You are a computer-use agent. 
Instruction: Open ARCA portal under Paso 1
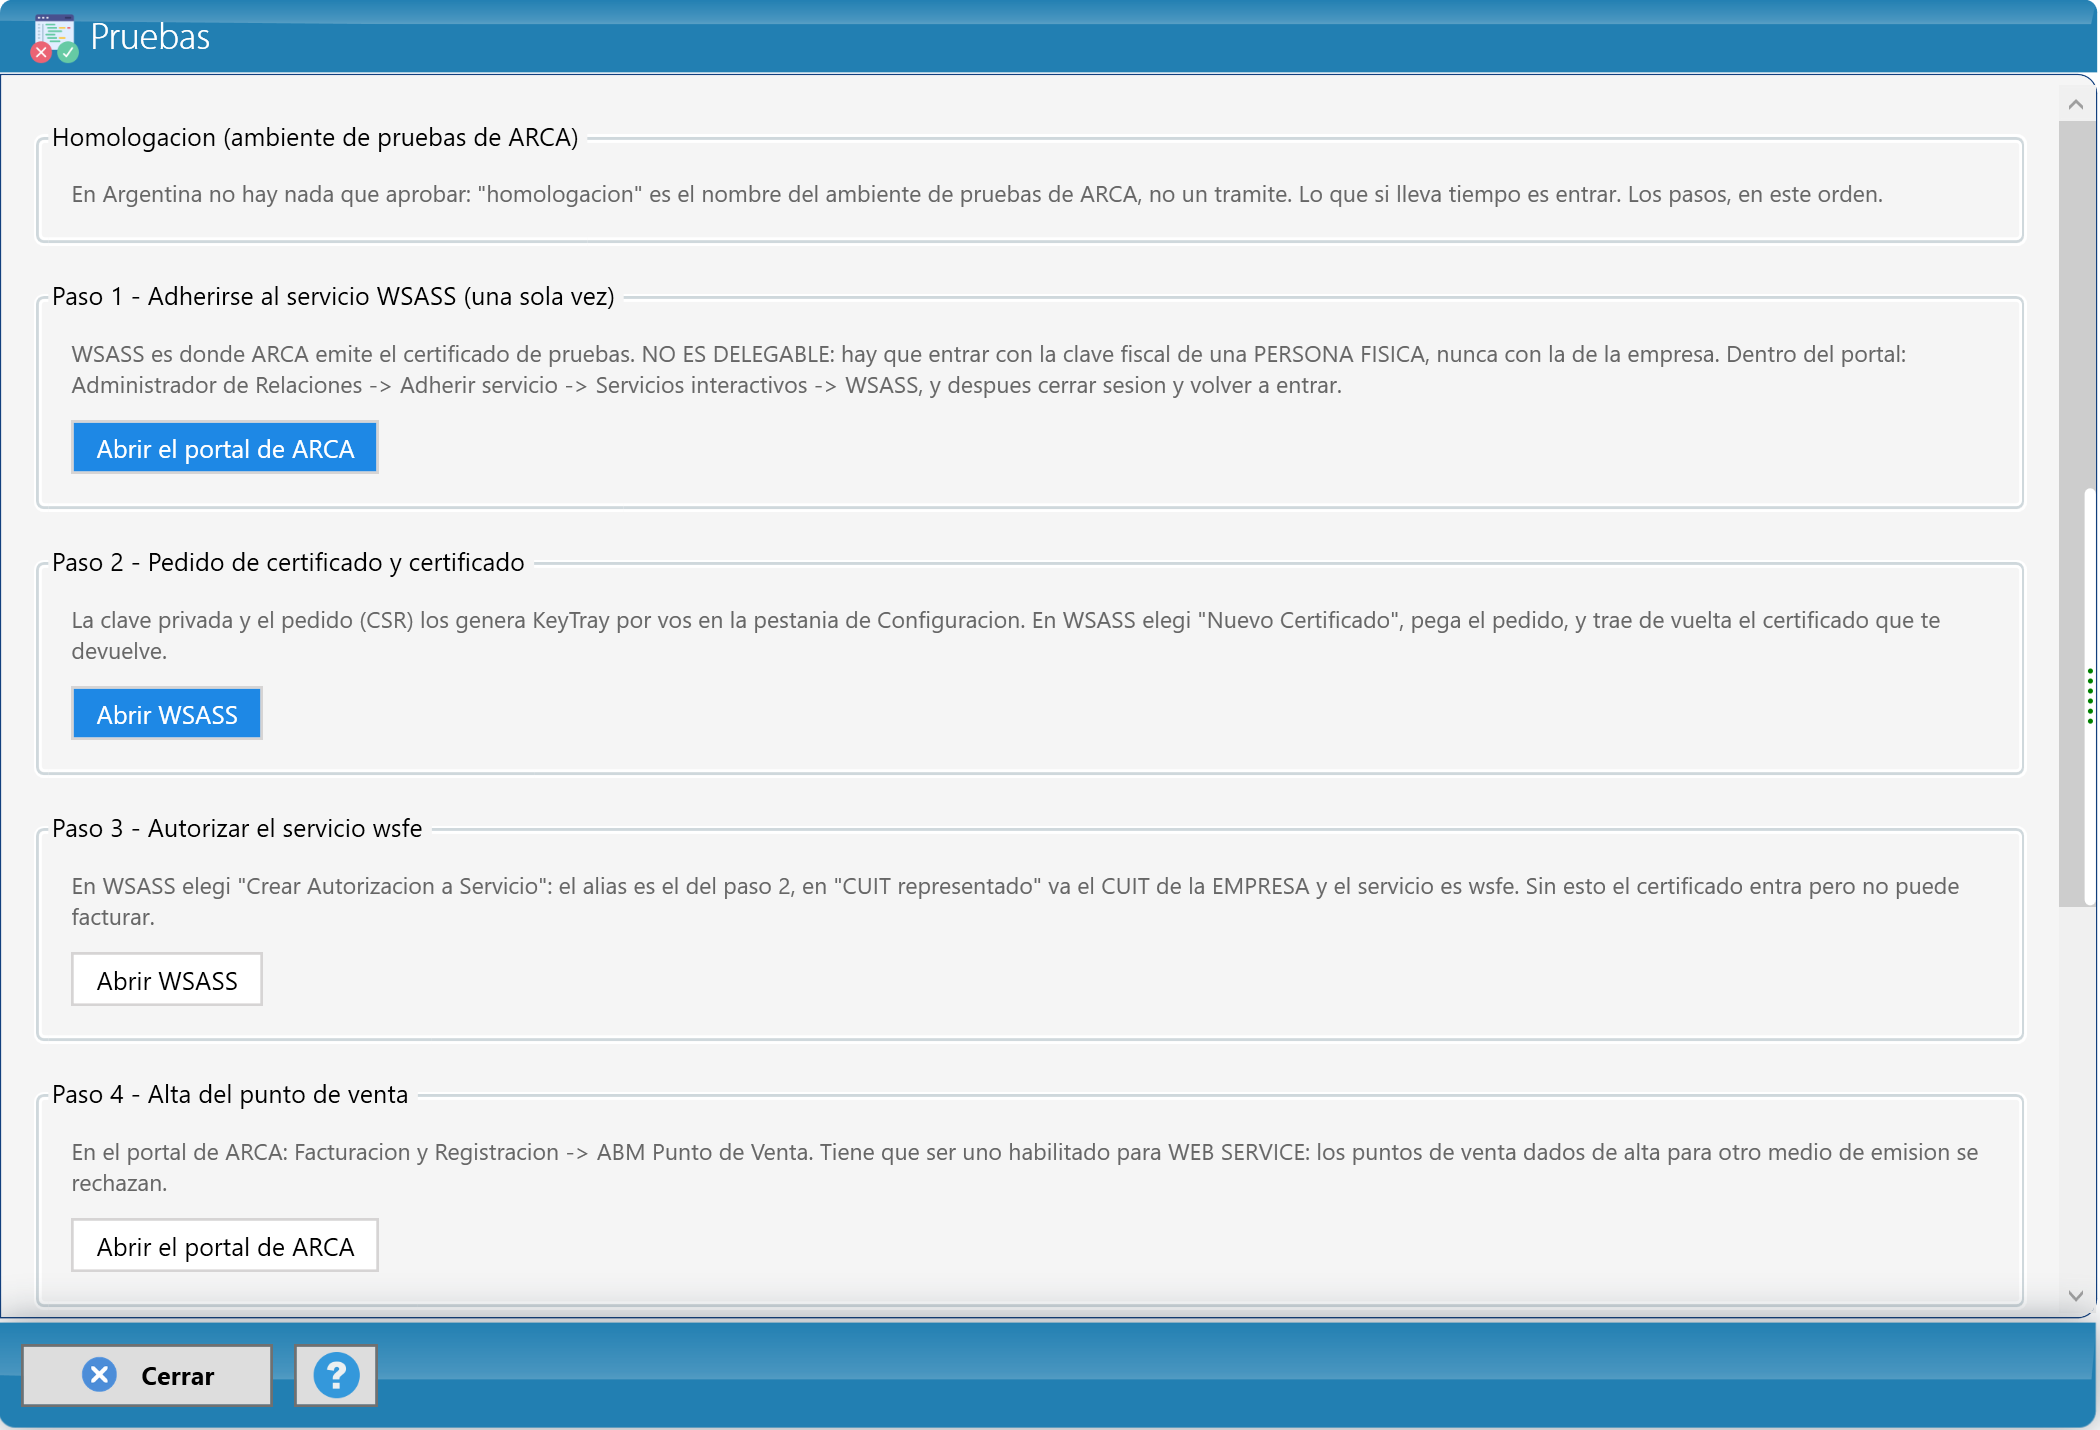[x=225, y=448]
